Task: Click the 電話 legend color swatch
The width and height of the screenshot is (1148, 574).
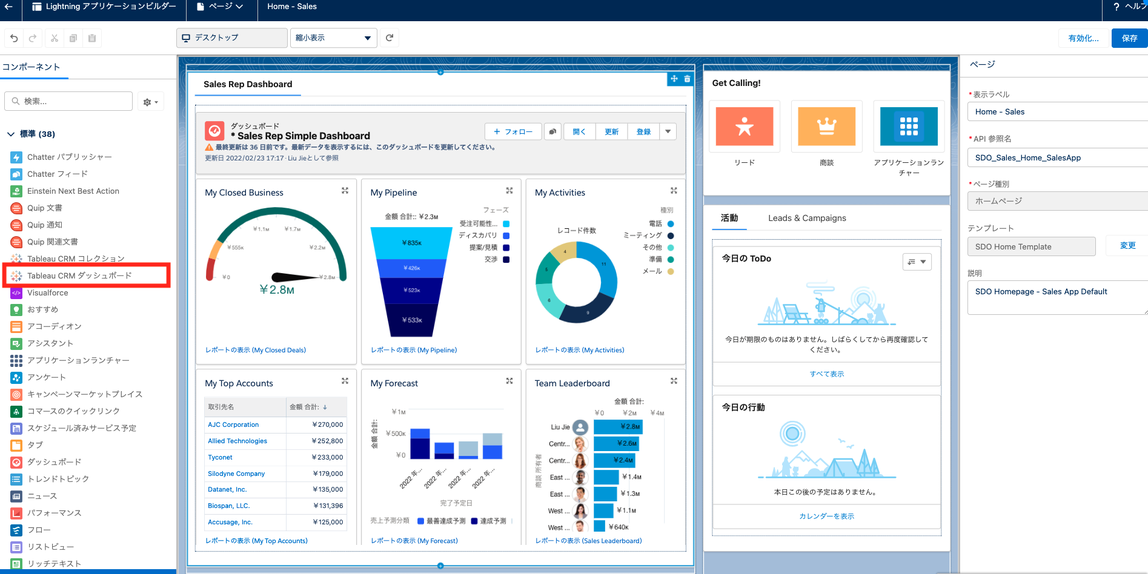Action: (670, 223)
